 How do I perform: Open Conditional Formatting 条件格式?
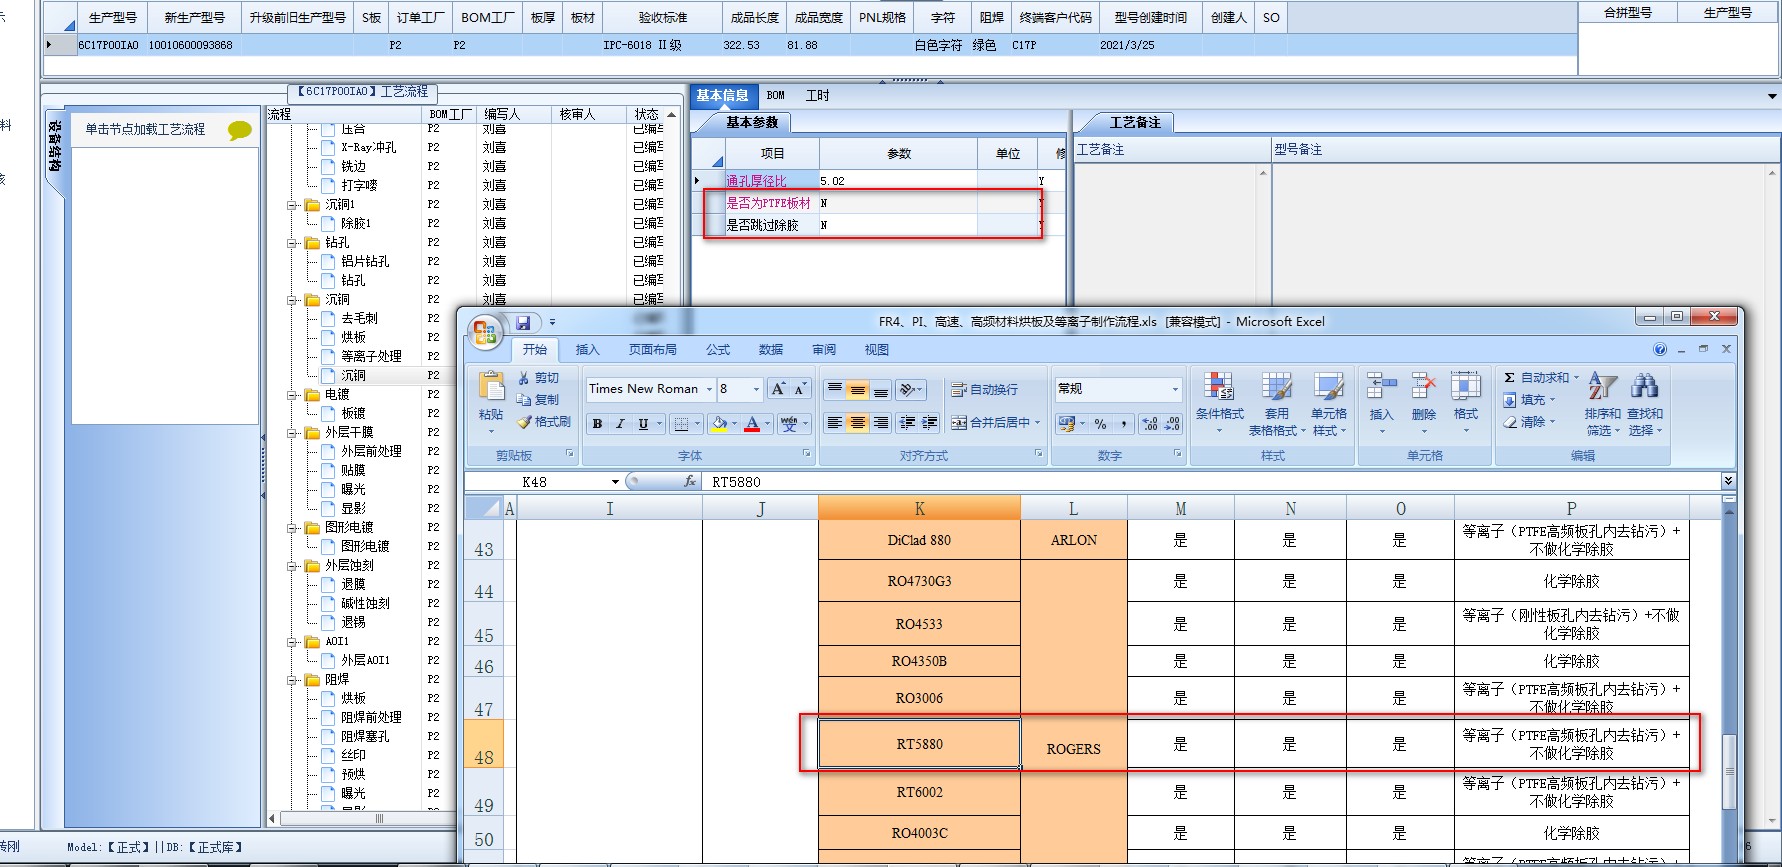pos(1219,403)
